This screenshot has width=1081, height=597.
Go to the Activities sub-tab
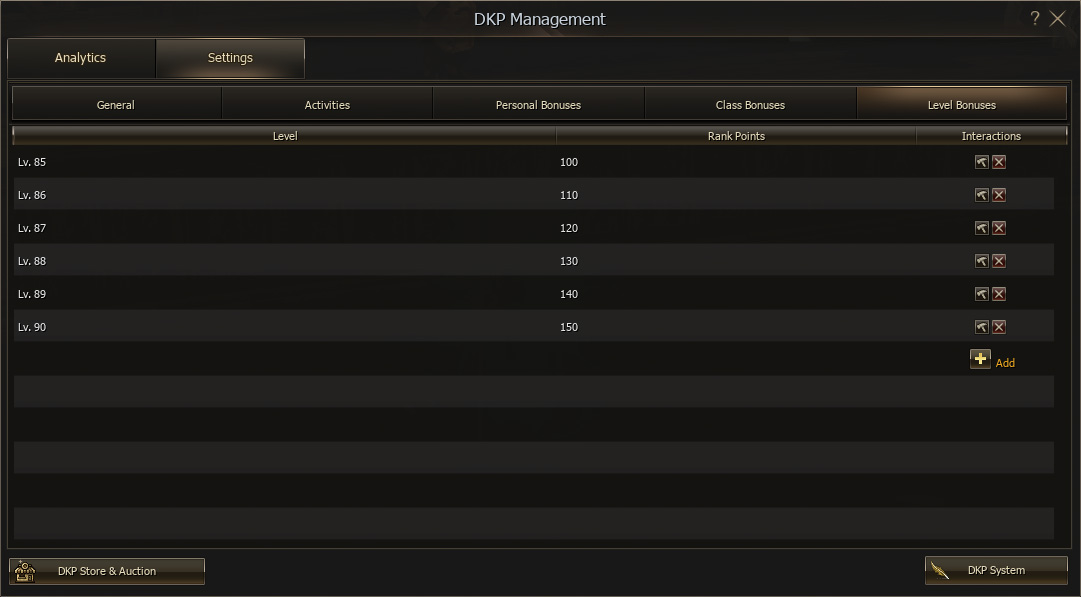(x=327, y=104)
